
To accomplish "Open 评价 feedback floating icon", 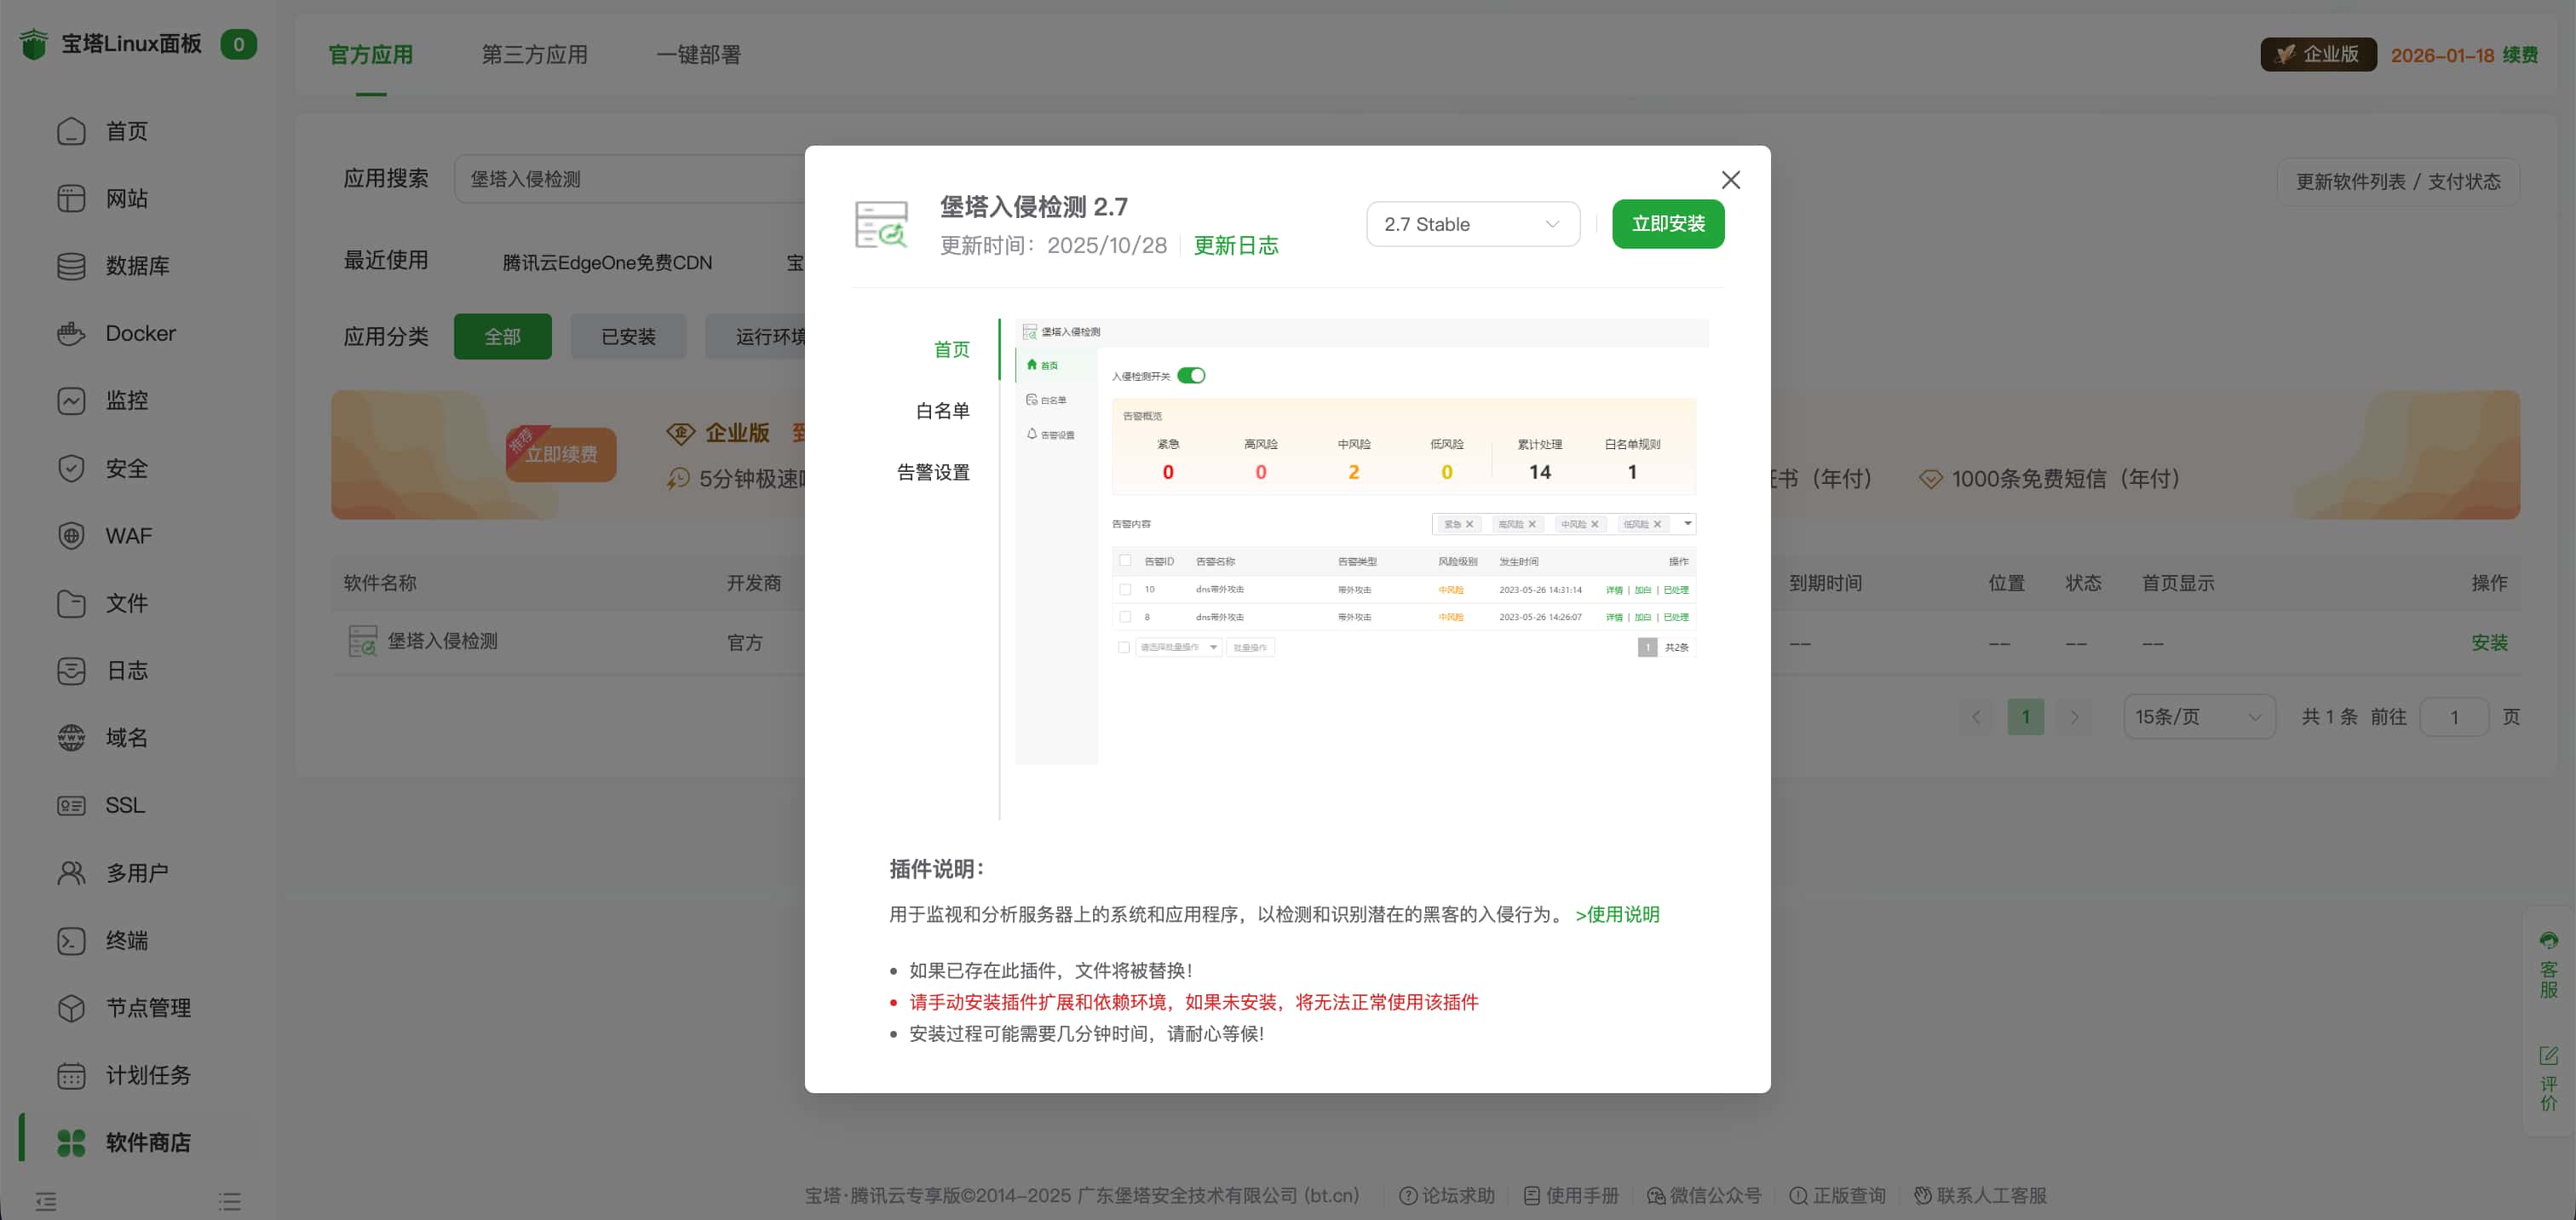I will point(2548,1078).
